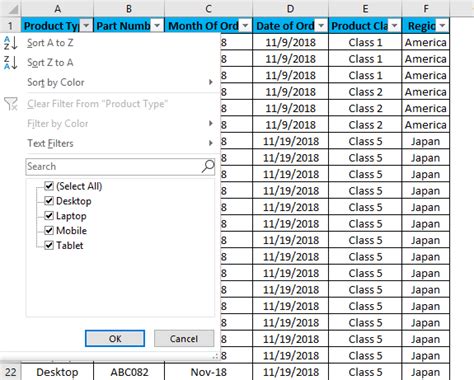The height and width of the screenshot is (380, 474).
Task: Expand the Filter by Color submenu arrow
Action: 210,123
